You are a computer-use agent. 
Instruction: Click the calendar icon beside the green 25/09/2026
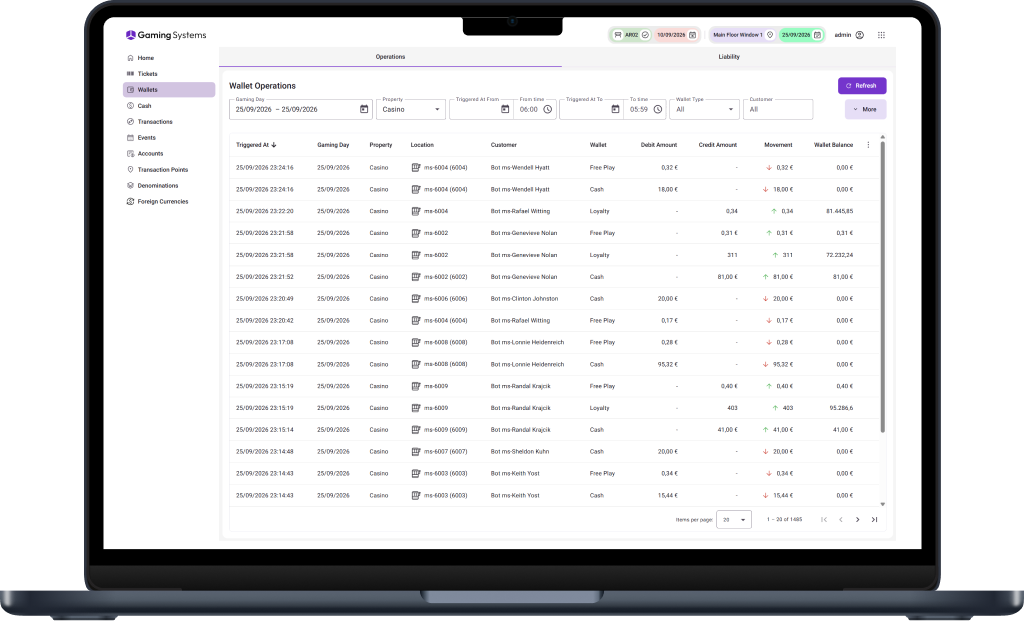817,35
